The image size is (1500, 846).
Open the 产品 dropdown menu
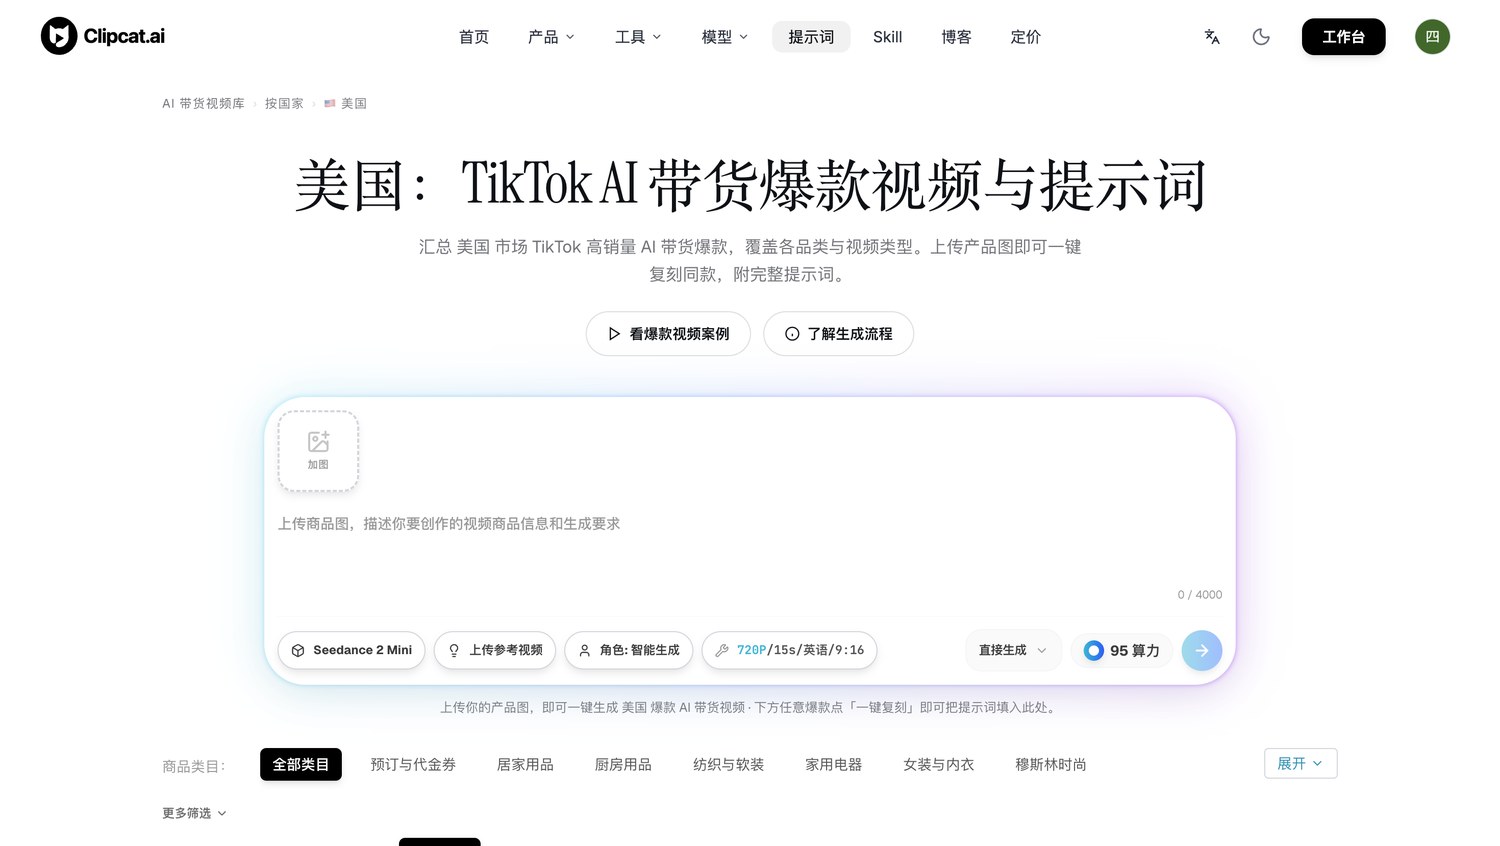[551, 37]
